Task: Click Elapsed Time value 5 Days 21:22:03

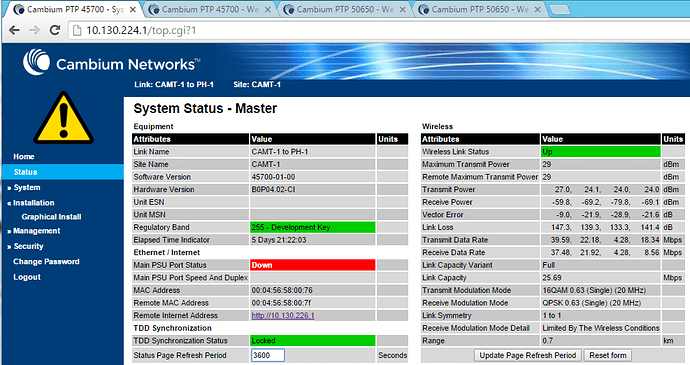Action: (x=279, y=240)
